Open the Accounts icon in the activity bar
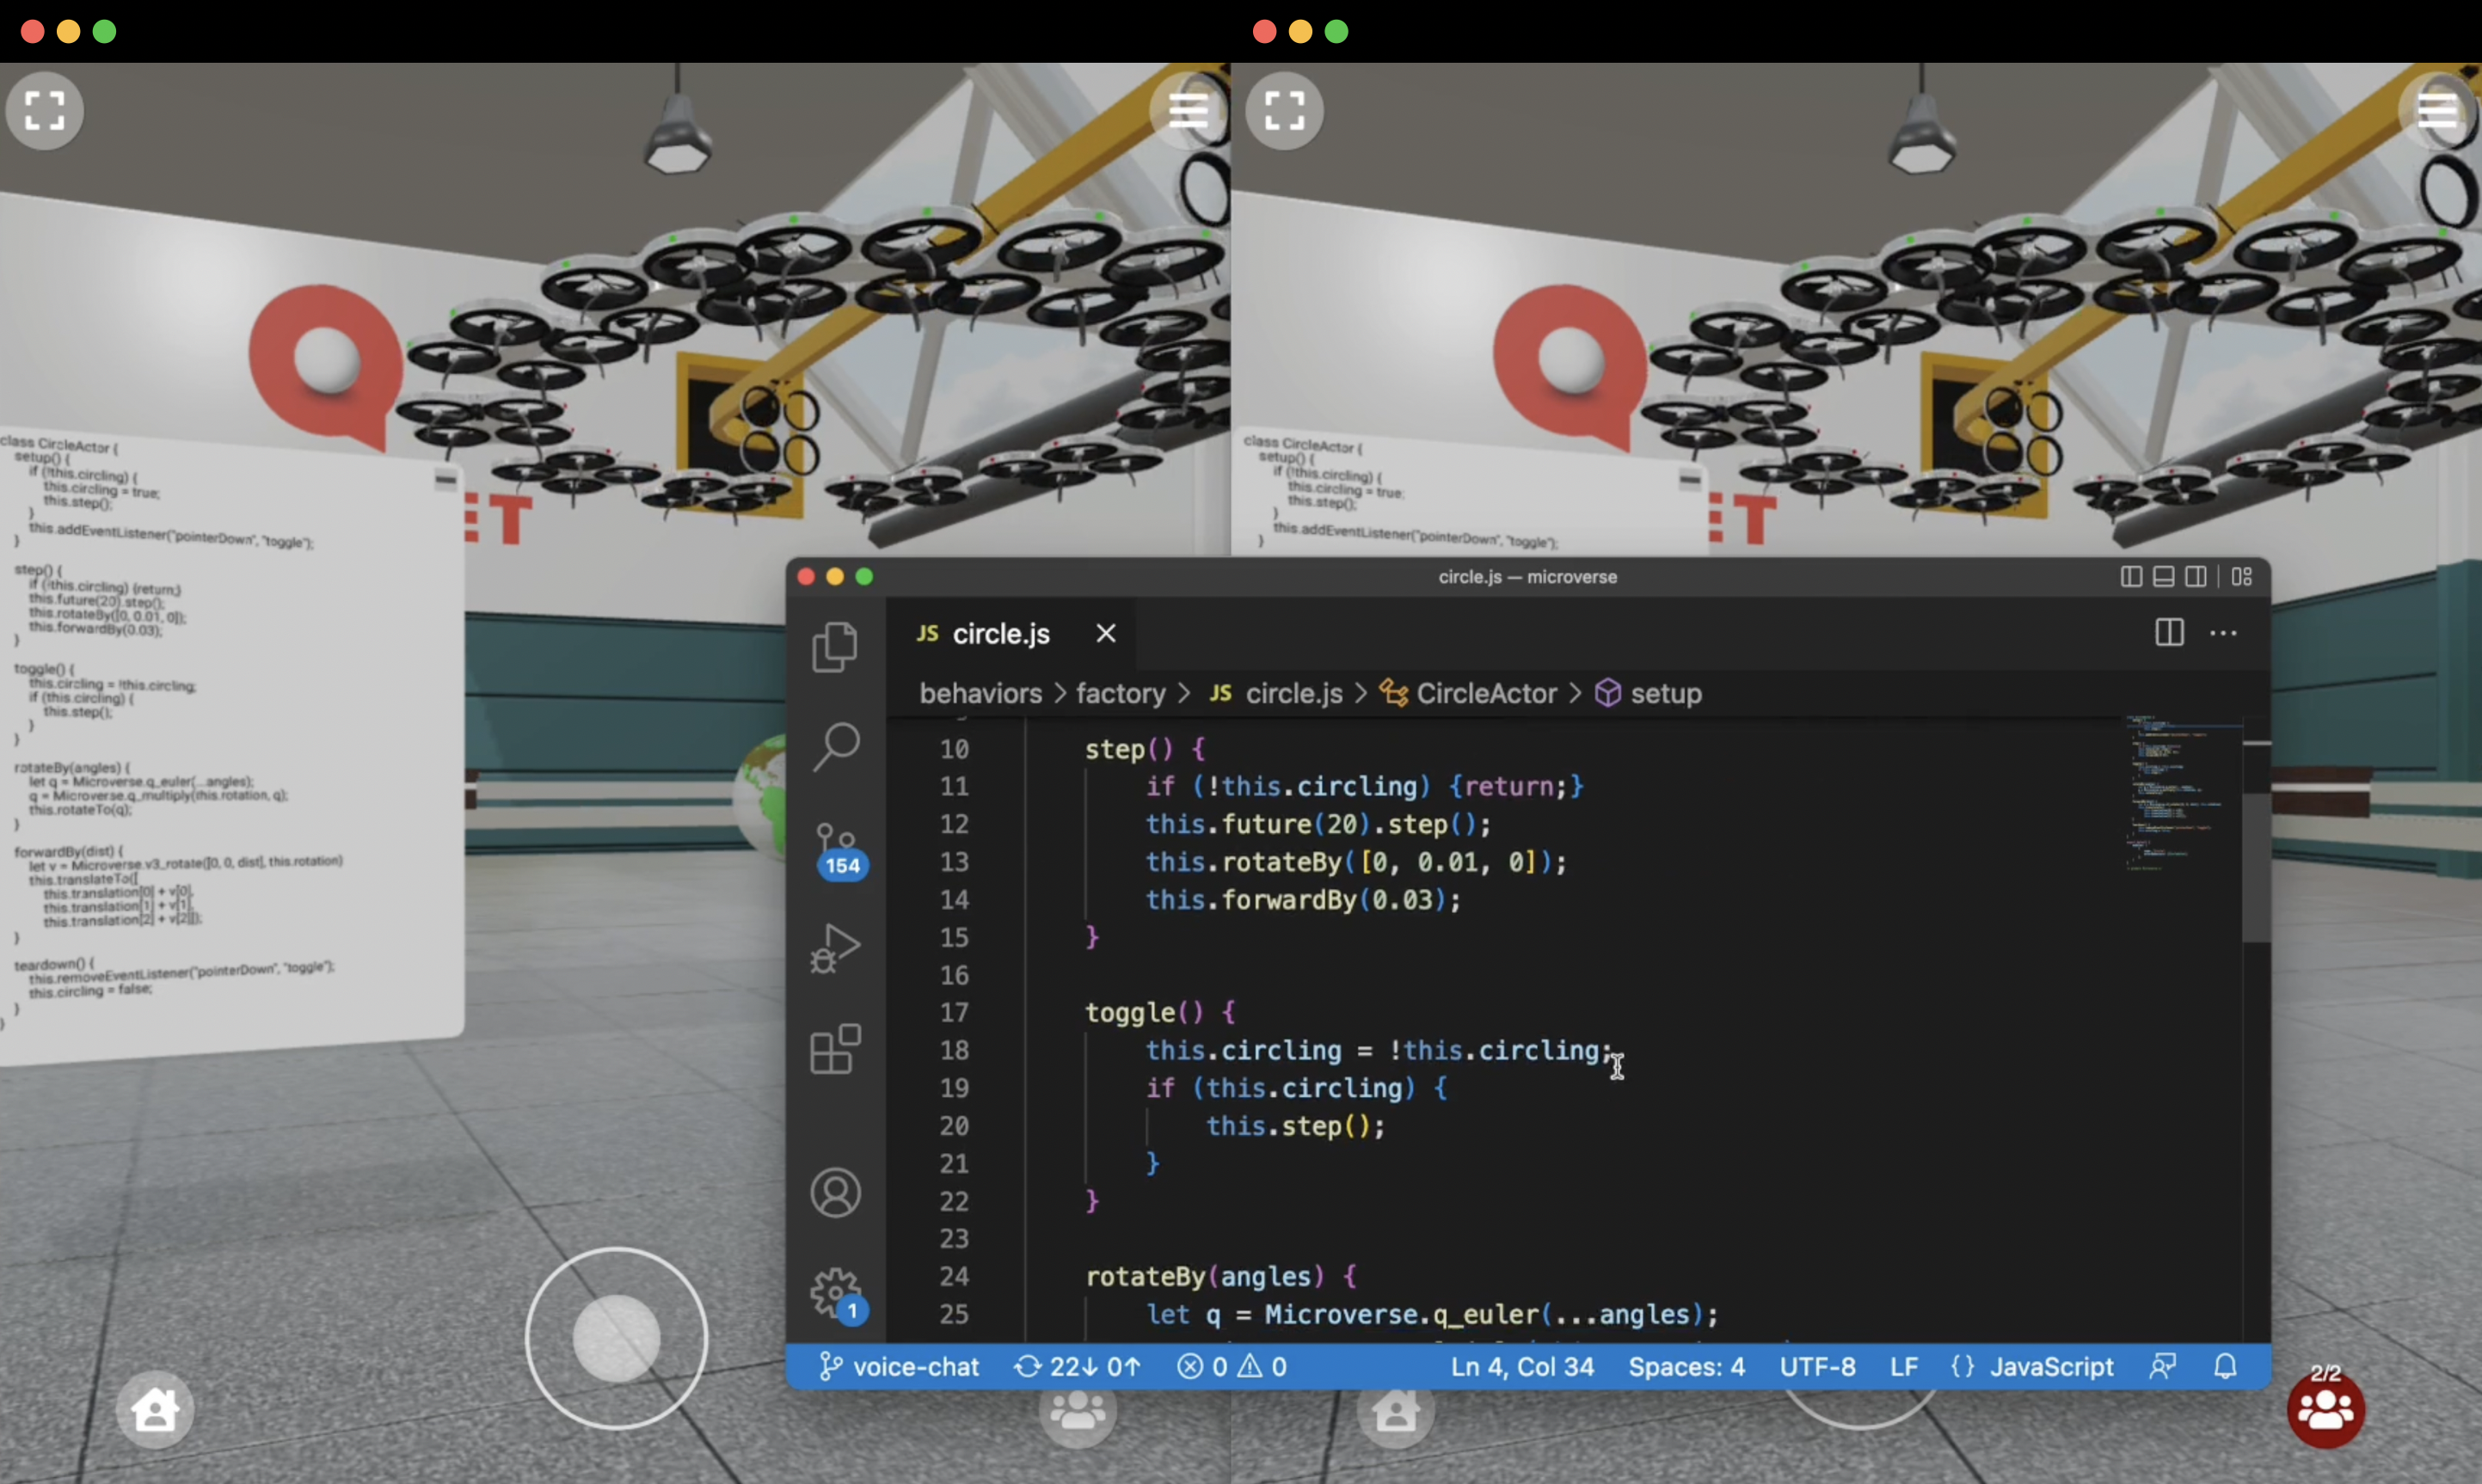 tap(835, 1192)
